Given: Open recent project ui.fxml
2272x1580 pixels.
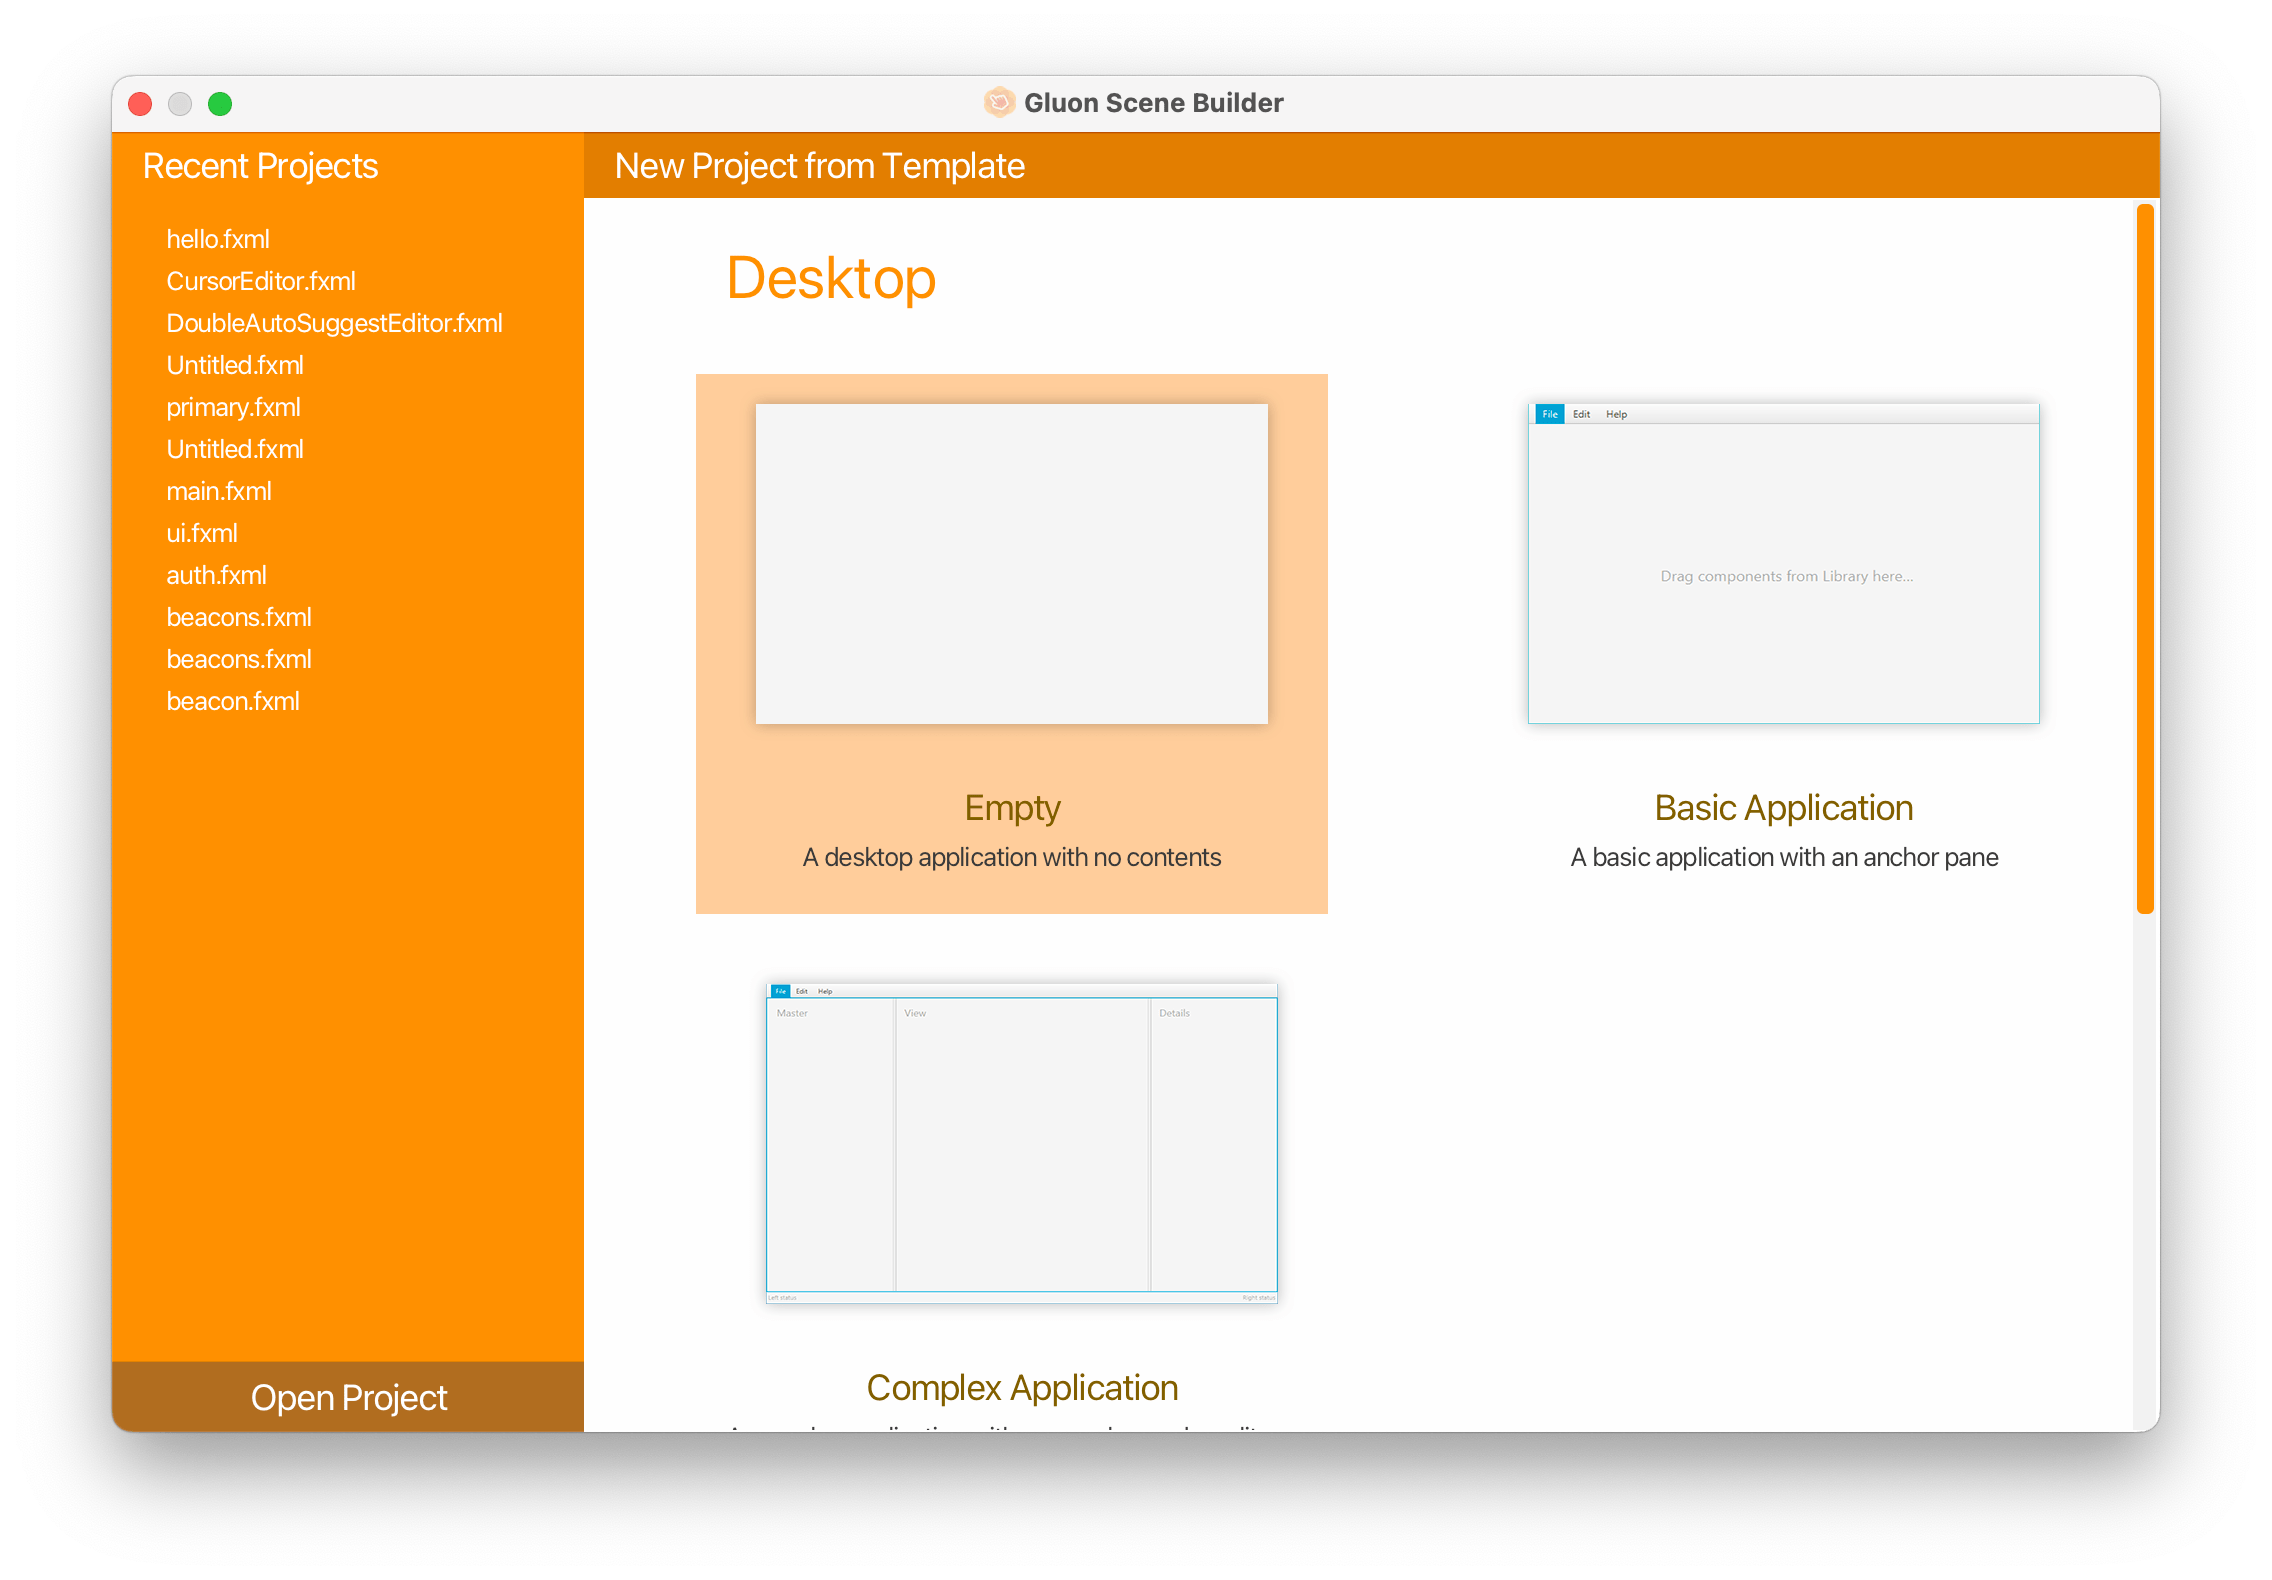Looking at the screenshot, I should point(202,533).
